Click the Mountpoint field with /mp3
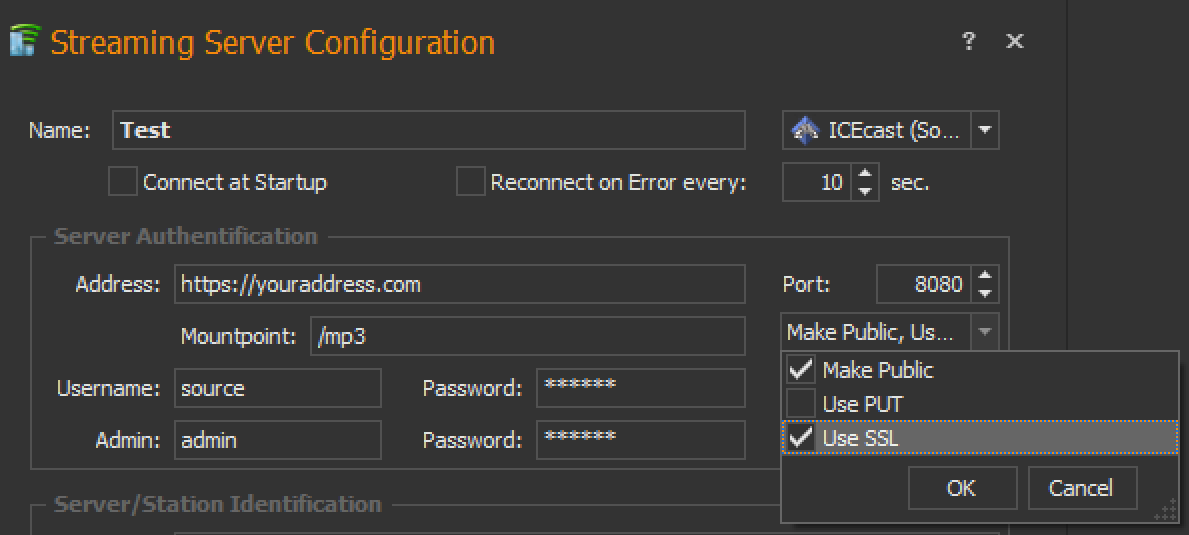Screen dimensions: 1189x535 point(527,336)
